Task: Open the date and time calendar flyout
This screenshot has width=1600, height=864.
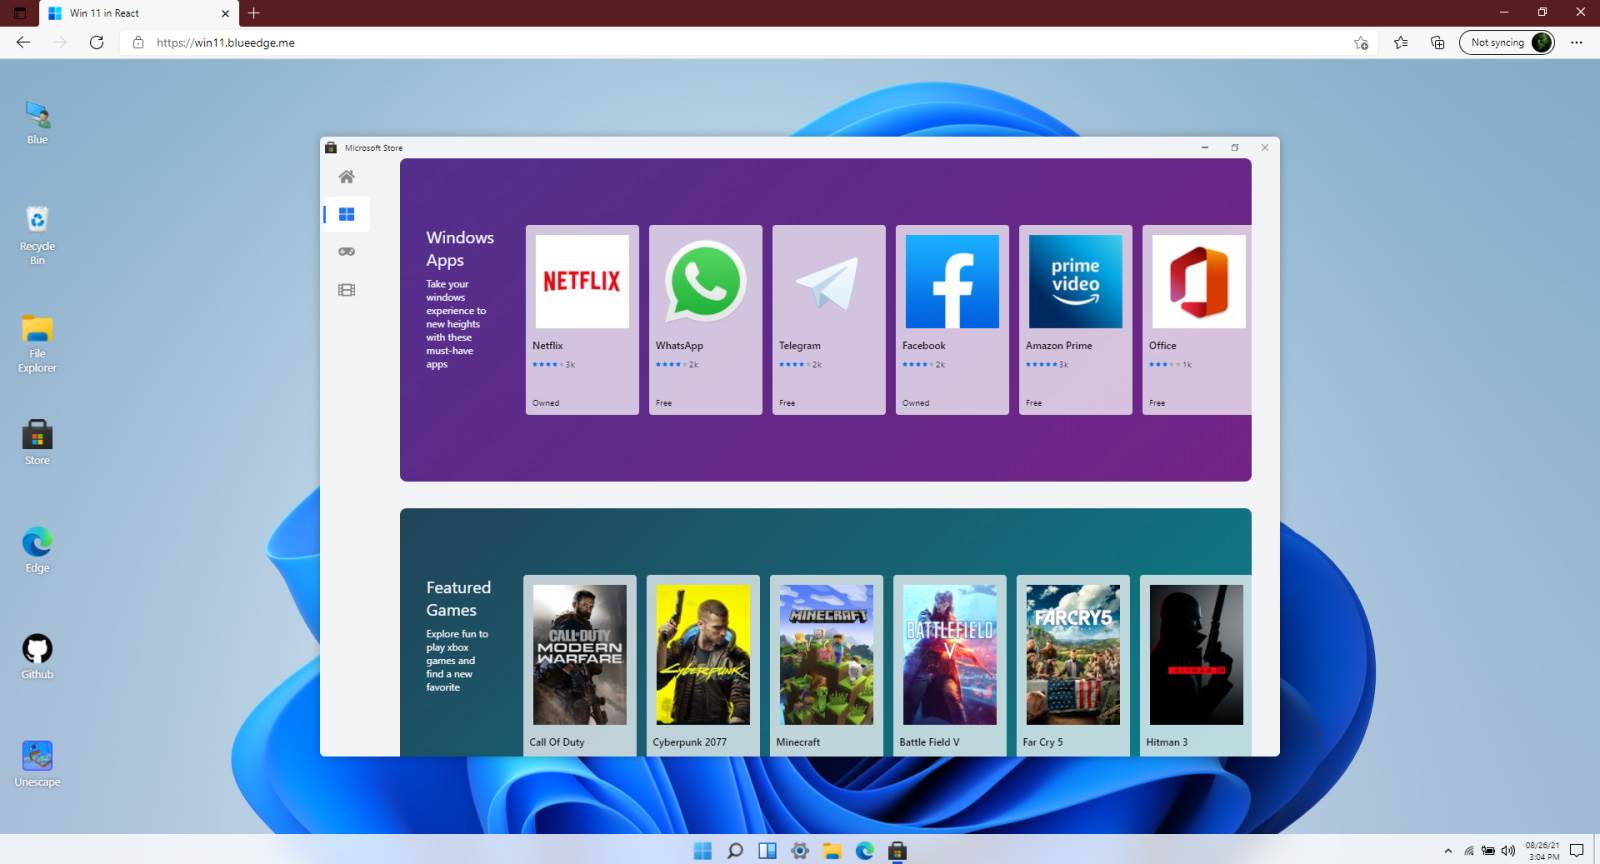Action: pos(1542,851)
